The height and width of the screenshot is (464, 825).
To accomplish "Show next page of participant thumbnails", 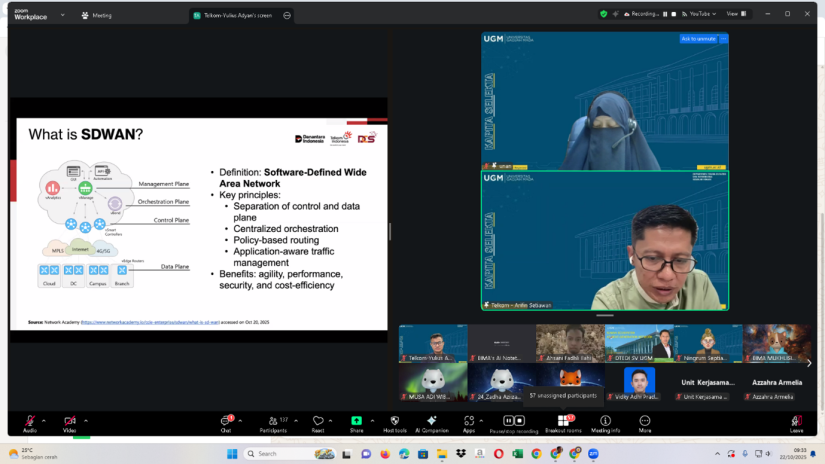I will point(809,363).
